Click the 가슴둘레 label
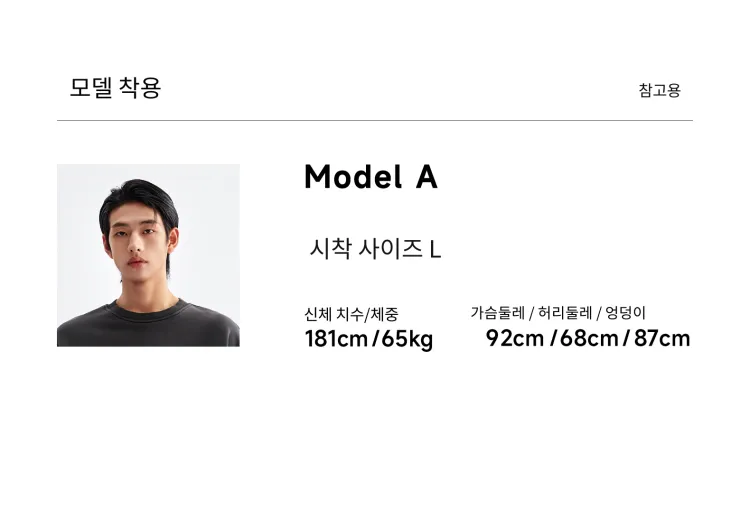Viewport: 750px width, 508px height. click(x=497, y=313)
